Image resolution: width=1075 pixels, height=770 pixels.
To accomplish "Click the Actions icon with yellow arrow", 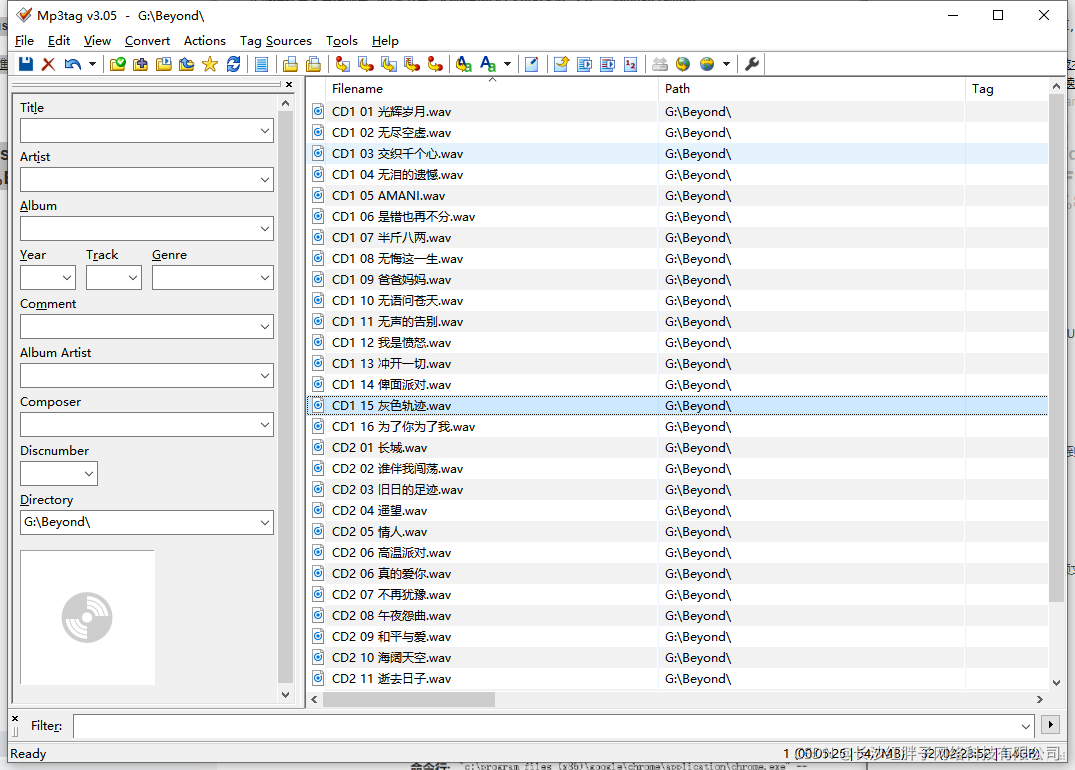I will coord(463,64).
